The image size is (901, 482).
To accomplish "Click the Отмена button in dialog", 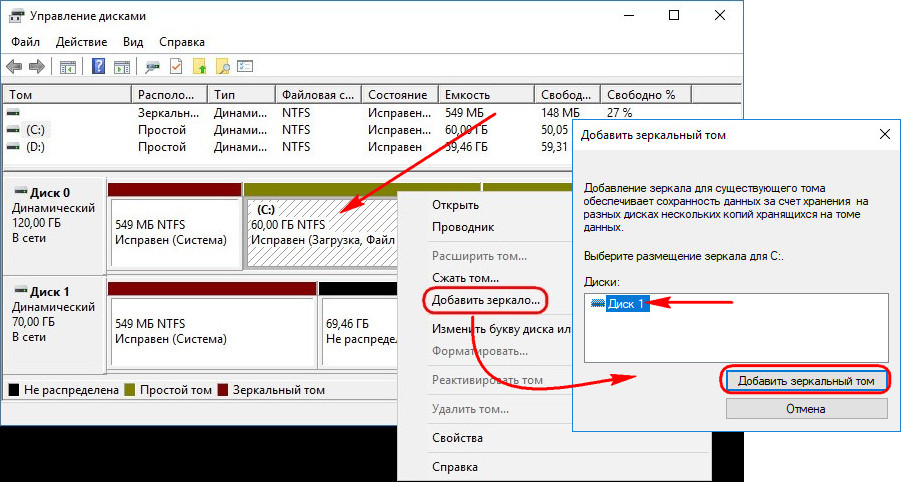I will coord(804,408).
